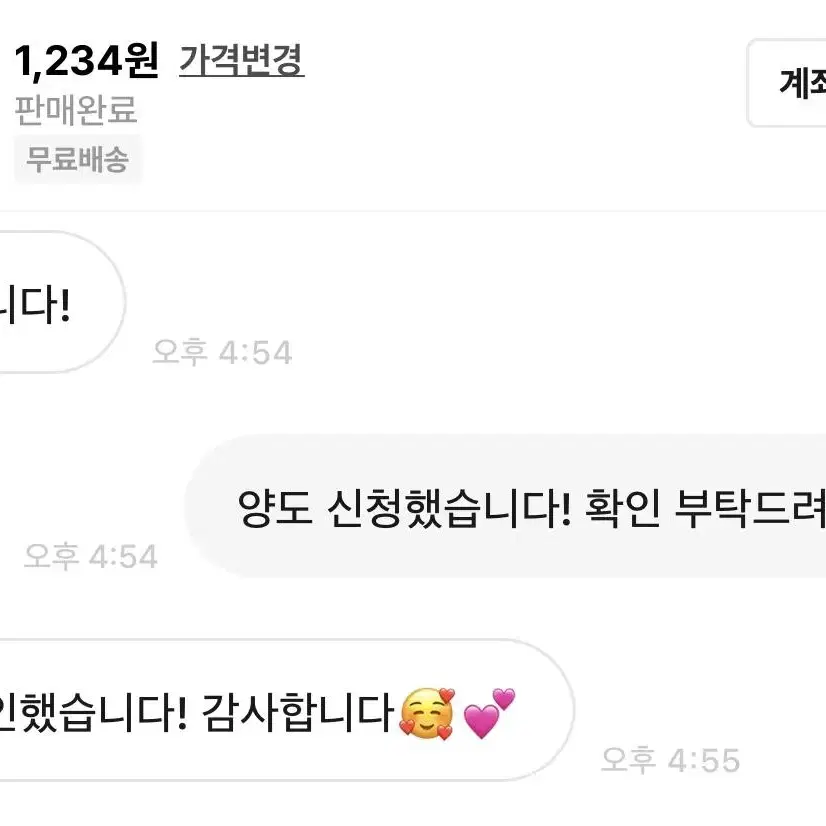826x826 pixels.
Task: Select the 무료배송 free shipping badge
Action: coord(78,159)
